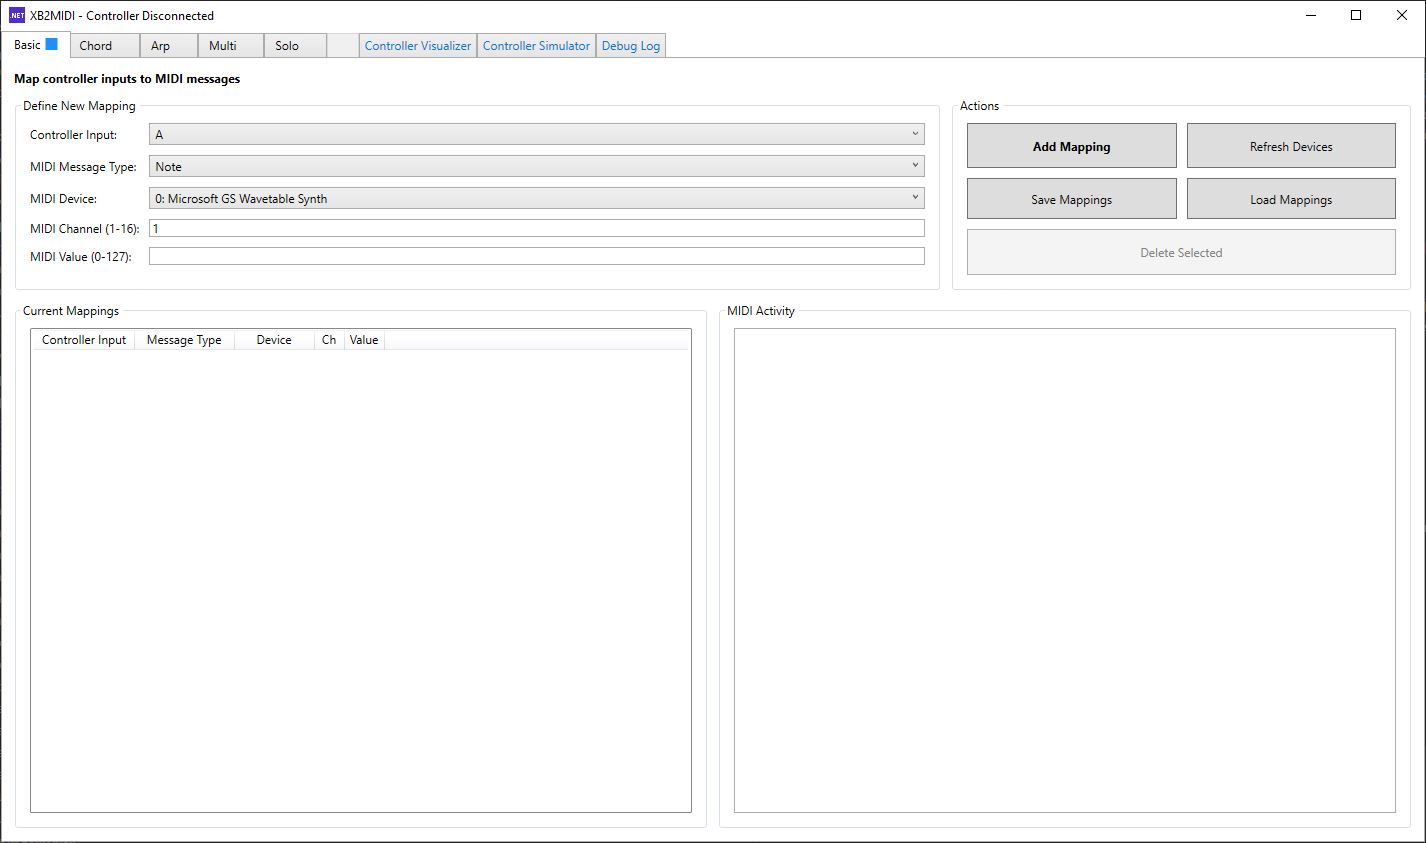
Task: Click Load Mappings button
Action: click(1290, 200)
